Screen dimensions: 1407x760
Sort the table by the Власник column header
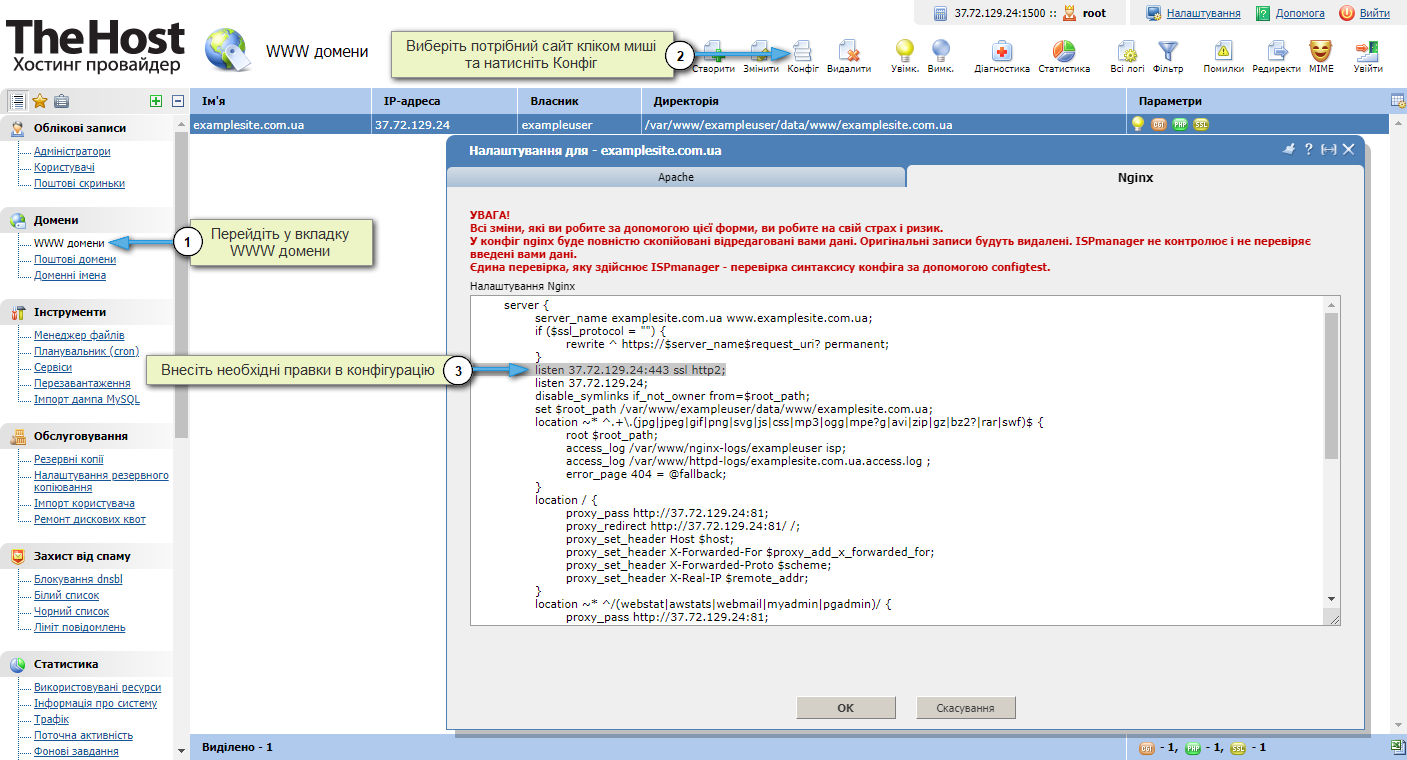click(x=581, y=101)
